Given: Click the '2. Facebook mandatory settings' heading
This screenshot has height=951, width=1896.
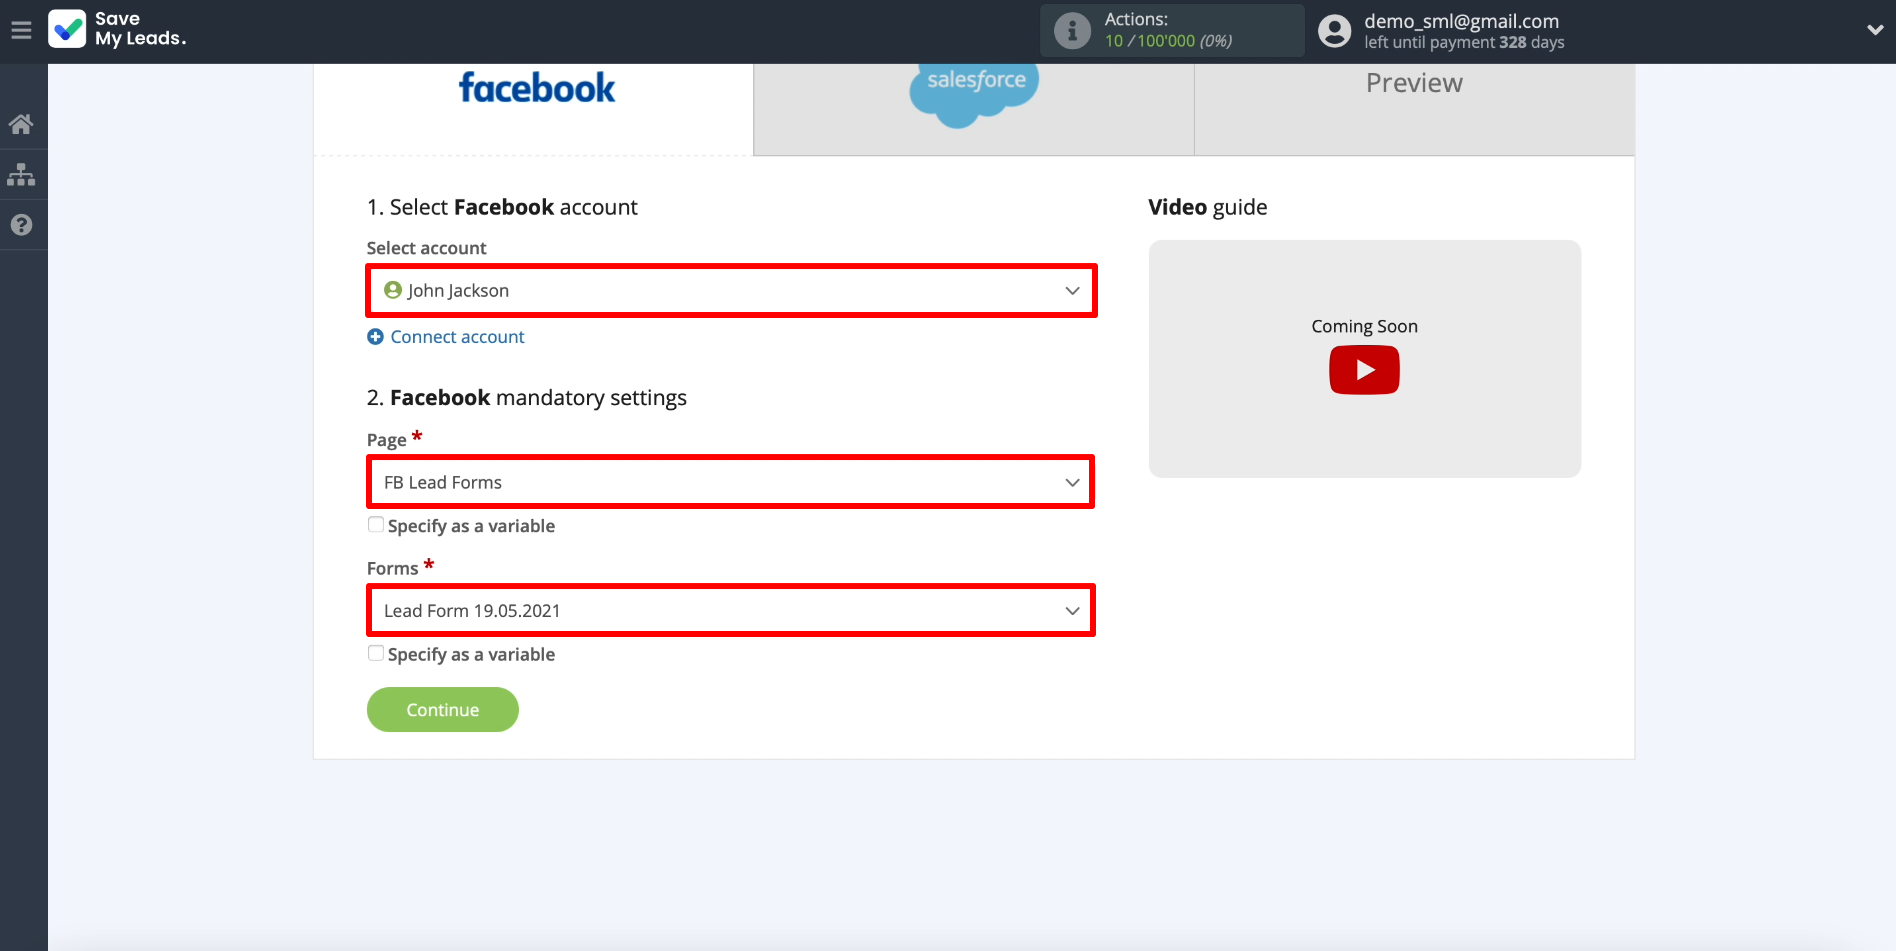Looking at the screenshot, I should pyautogui.click(x=527, y=398).
